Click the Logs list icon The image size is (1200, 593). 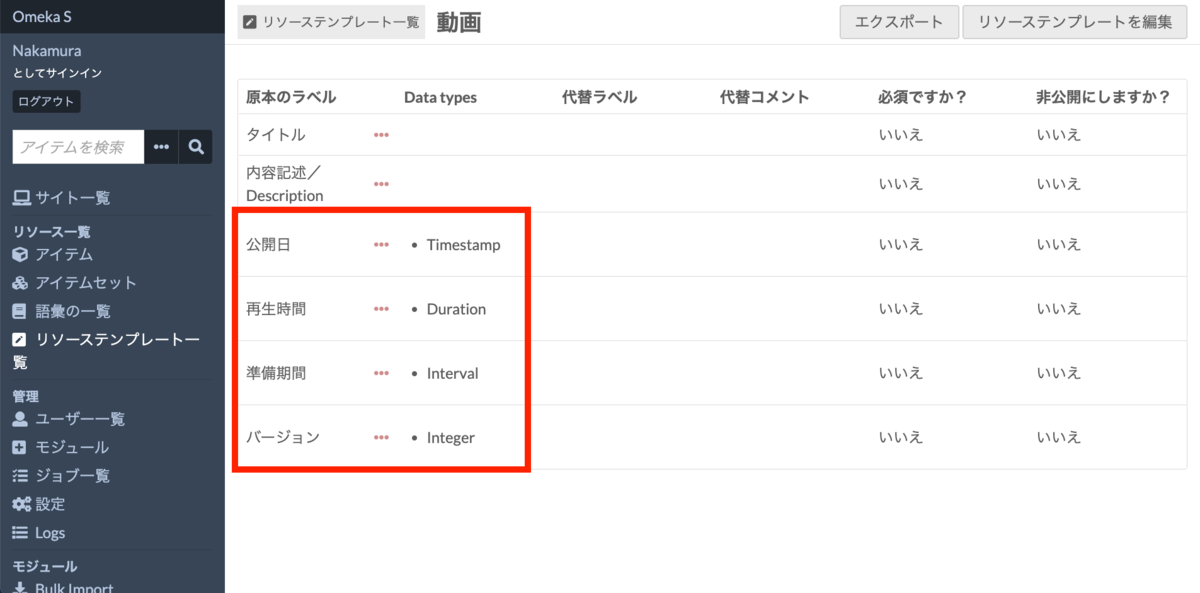pos(20,533)
